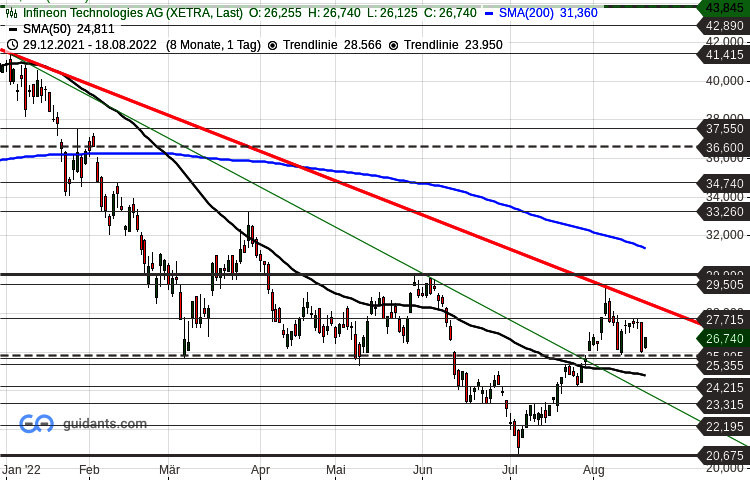This screenshot has width=750, height=480.
Task: Click the Jun time axis label
Action: pyautogui.click(x=422, y=470)
